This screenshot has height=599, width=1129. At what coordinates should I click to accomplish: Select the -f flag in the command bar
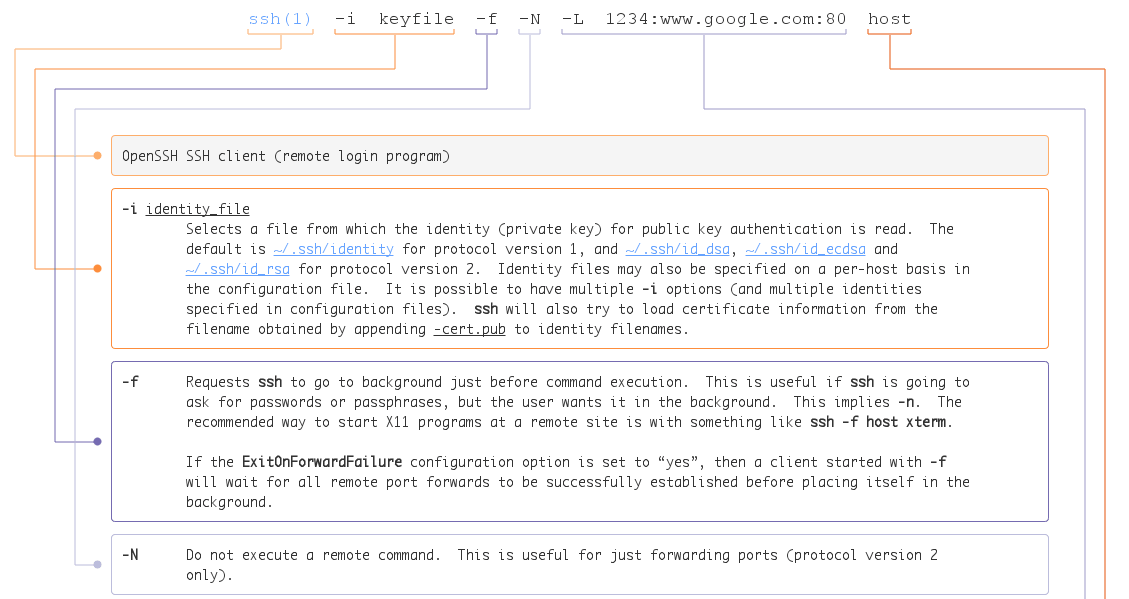tap(486, 18)
